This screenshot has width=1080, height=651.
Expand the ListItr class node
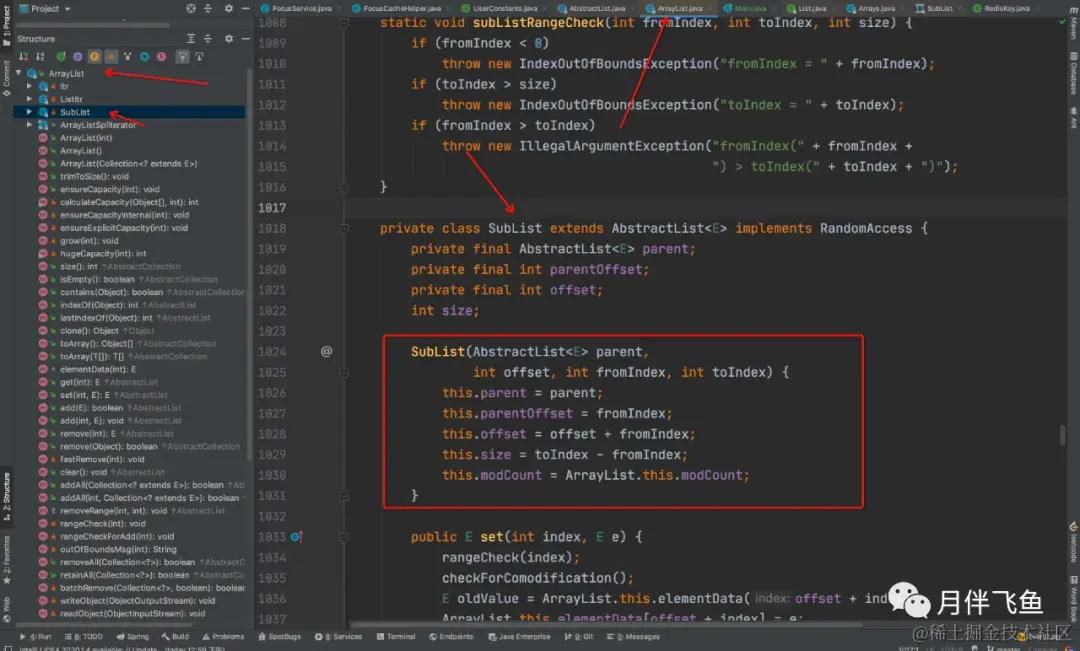coord(29,99)
